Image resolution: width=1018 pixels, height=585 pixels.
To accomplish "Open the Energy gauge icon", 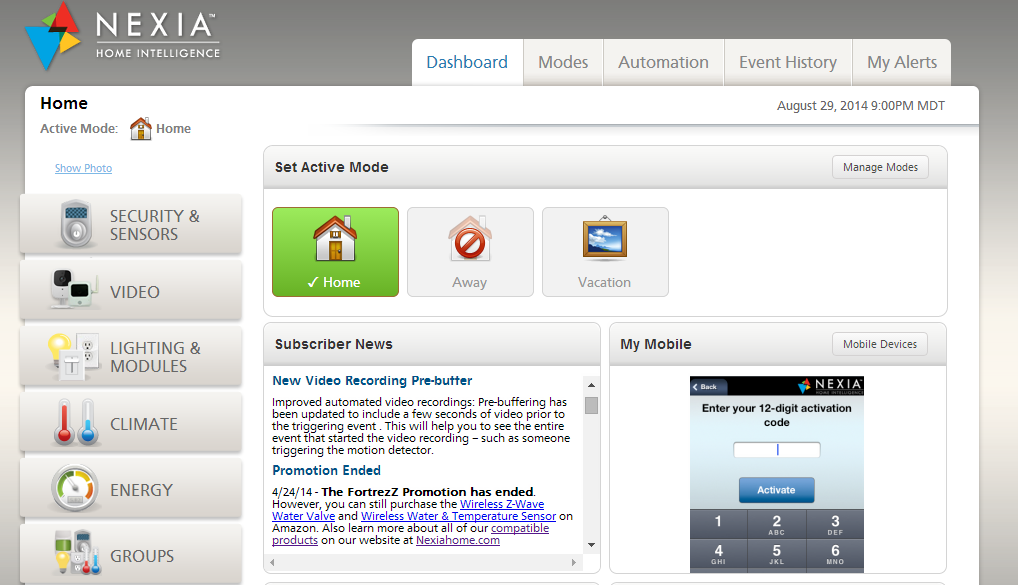I will coord(75,488).
